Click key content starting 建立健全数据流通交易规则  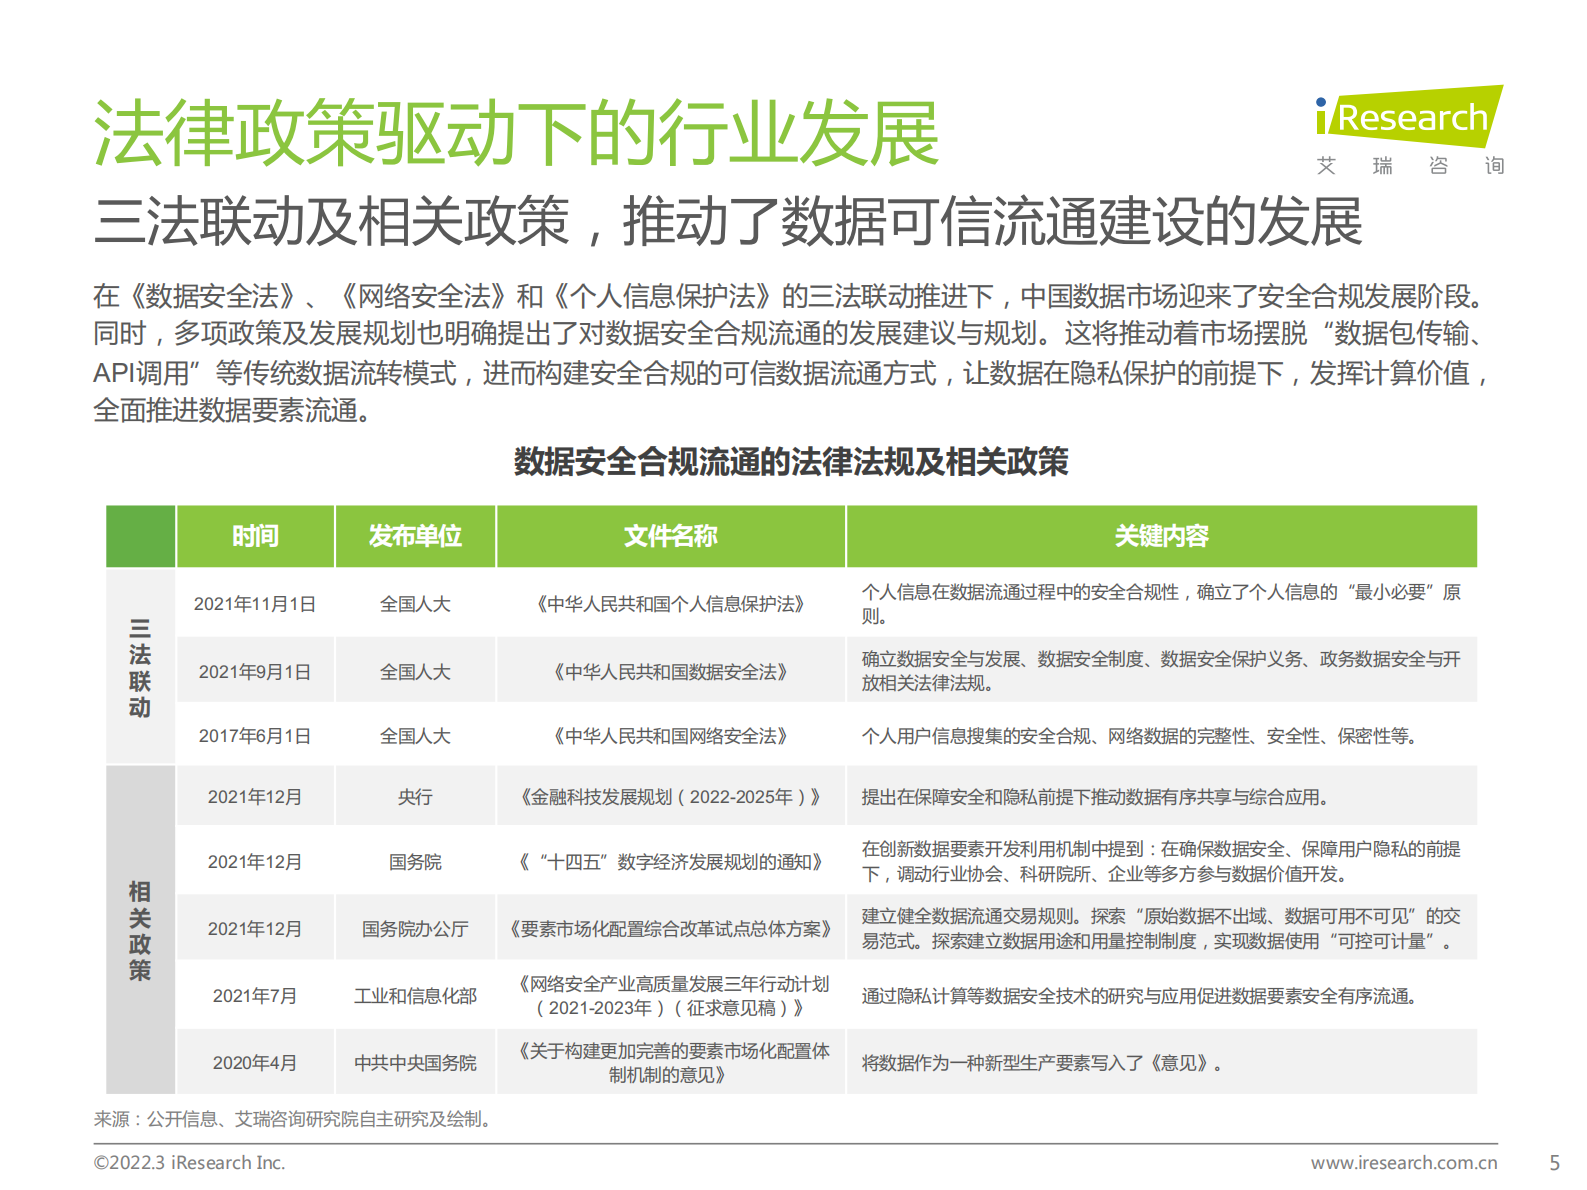click(1162, 929)
